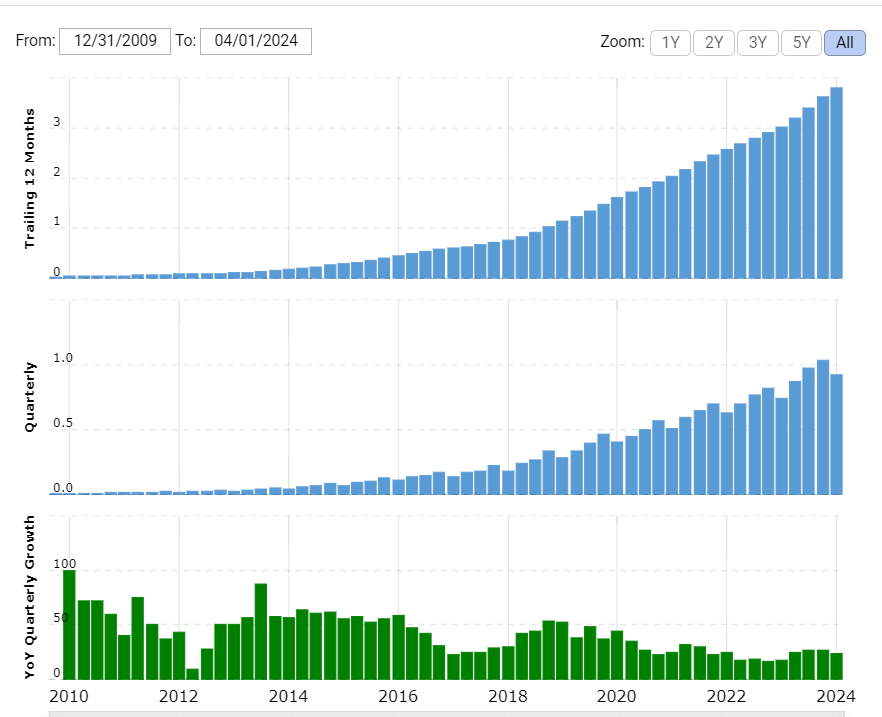
Task: Click the 1.0 tick label on Quarterly chart
Action: [63, 358]
